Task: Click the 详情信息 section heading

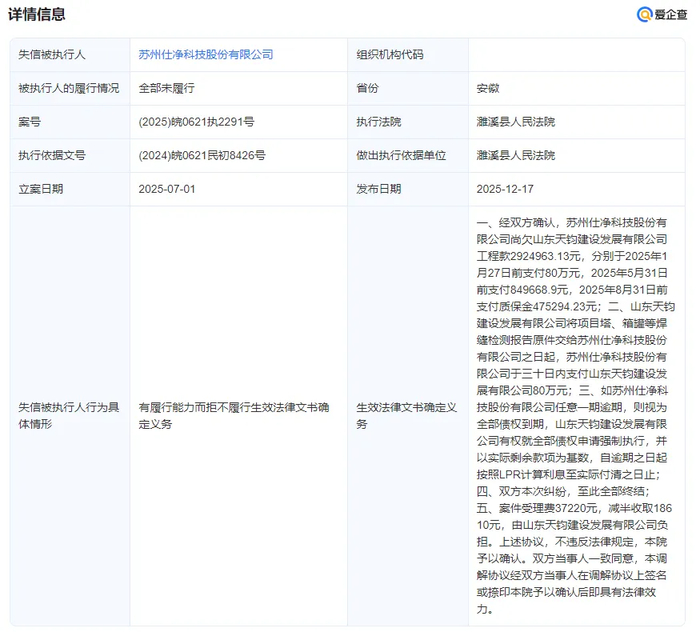Action: 37,14
